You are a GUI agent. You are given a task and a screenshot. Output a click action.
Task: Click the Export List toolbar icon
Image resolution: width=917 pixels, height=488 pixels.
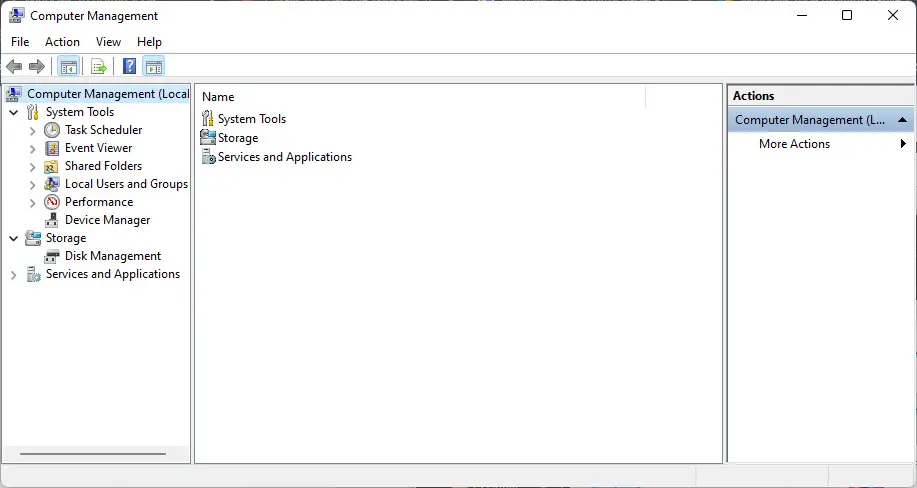coord(99,67)
